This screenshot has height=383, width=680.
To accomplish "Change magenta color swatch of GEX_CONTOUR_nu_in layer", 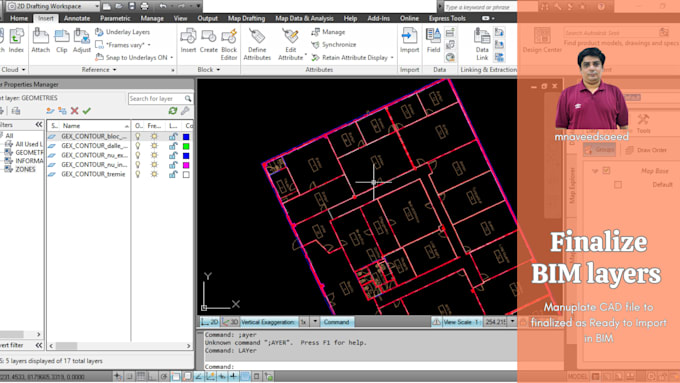I will [186, 165].
